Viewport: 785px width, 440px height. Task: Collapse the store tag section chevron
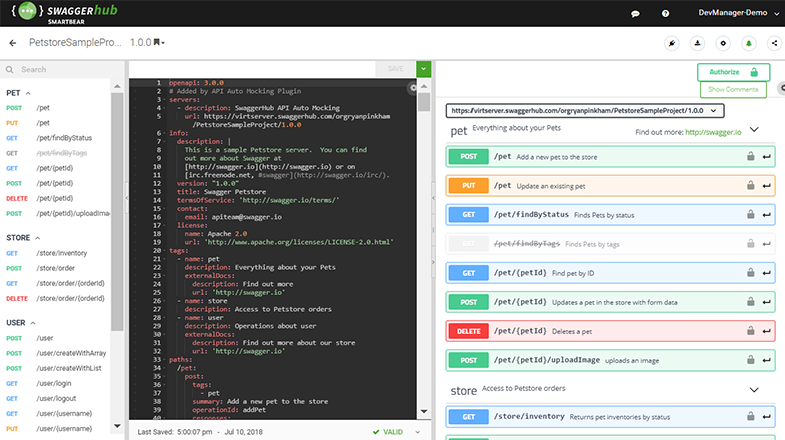(x=754, y=390)
